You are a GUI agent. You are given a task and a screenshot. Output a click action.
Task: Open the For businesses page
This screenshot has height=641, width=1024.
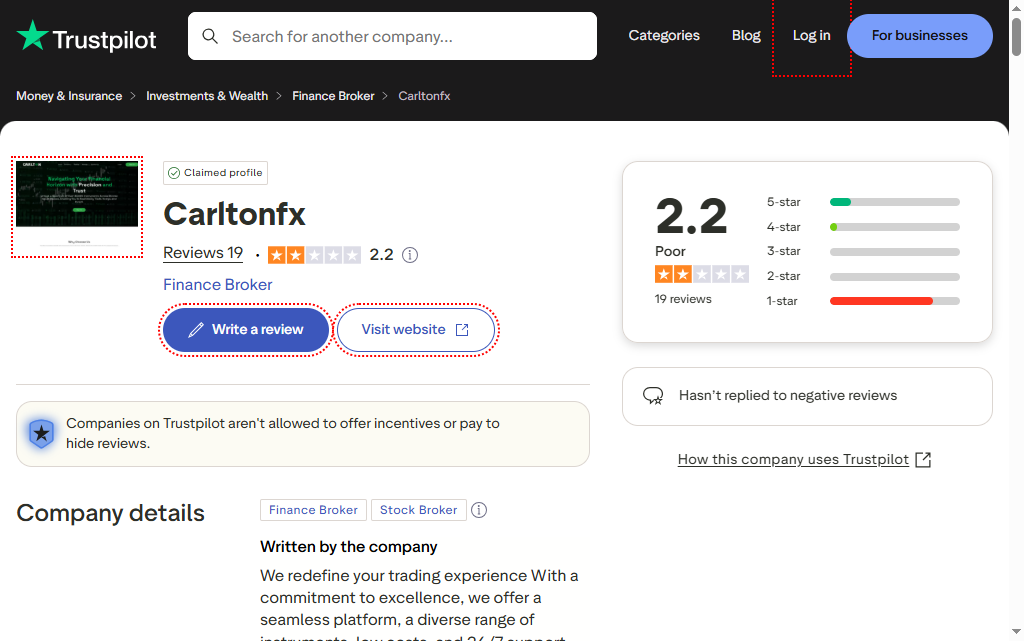click(x=920, y=35)
